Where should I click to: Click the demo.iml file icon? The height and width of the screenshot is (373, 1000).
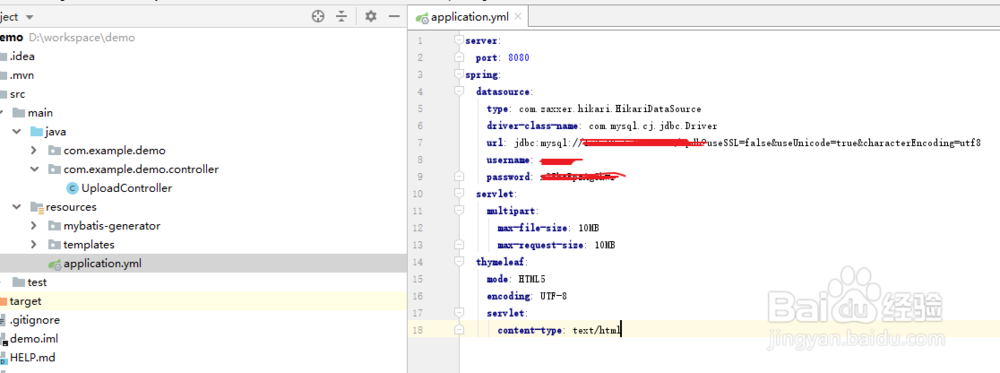3,339
